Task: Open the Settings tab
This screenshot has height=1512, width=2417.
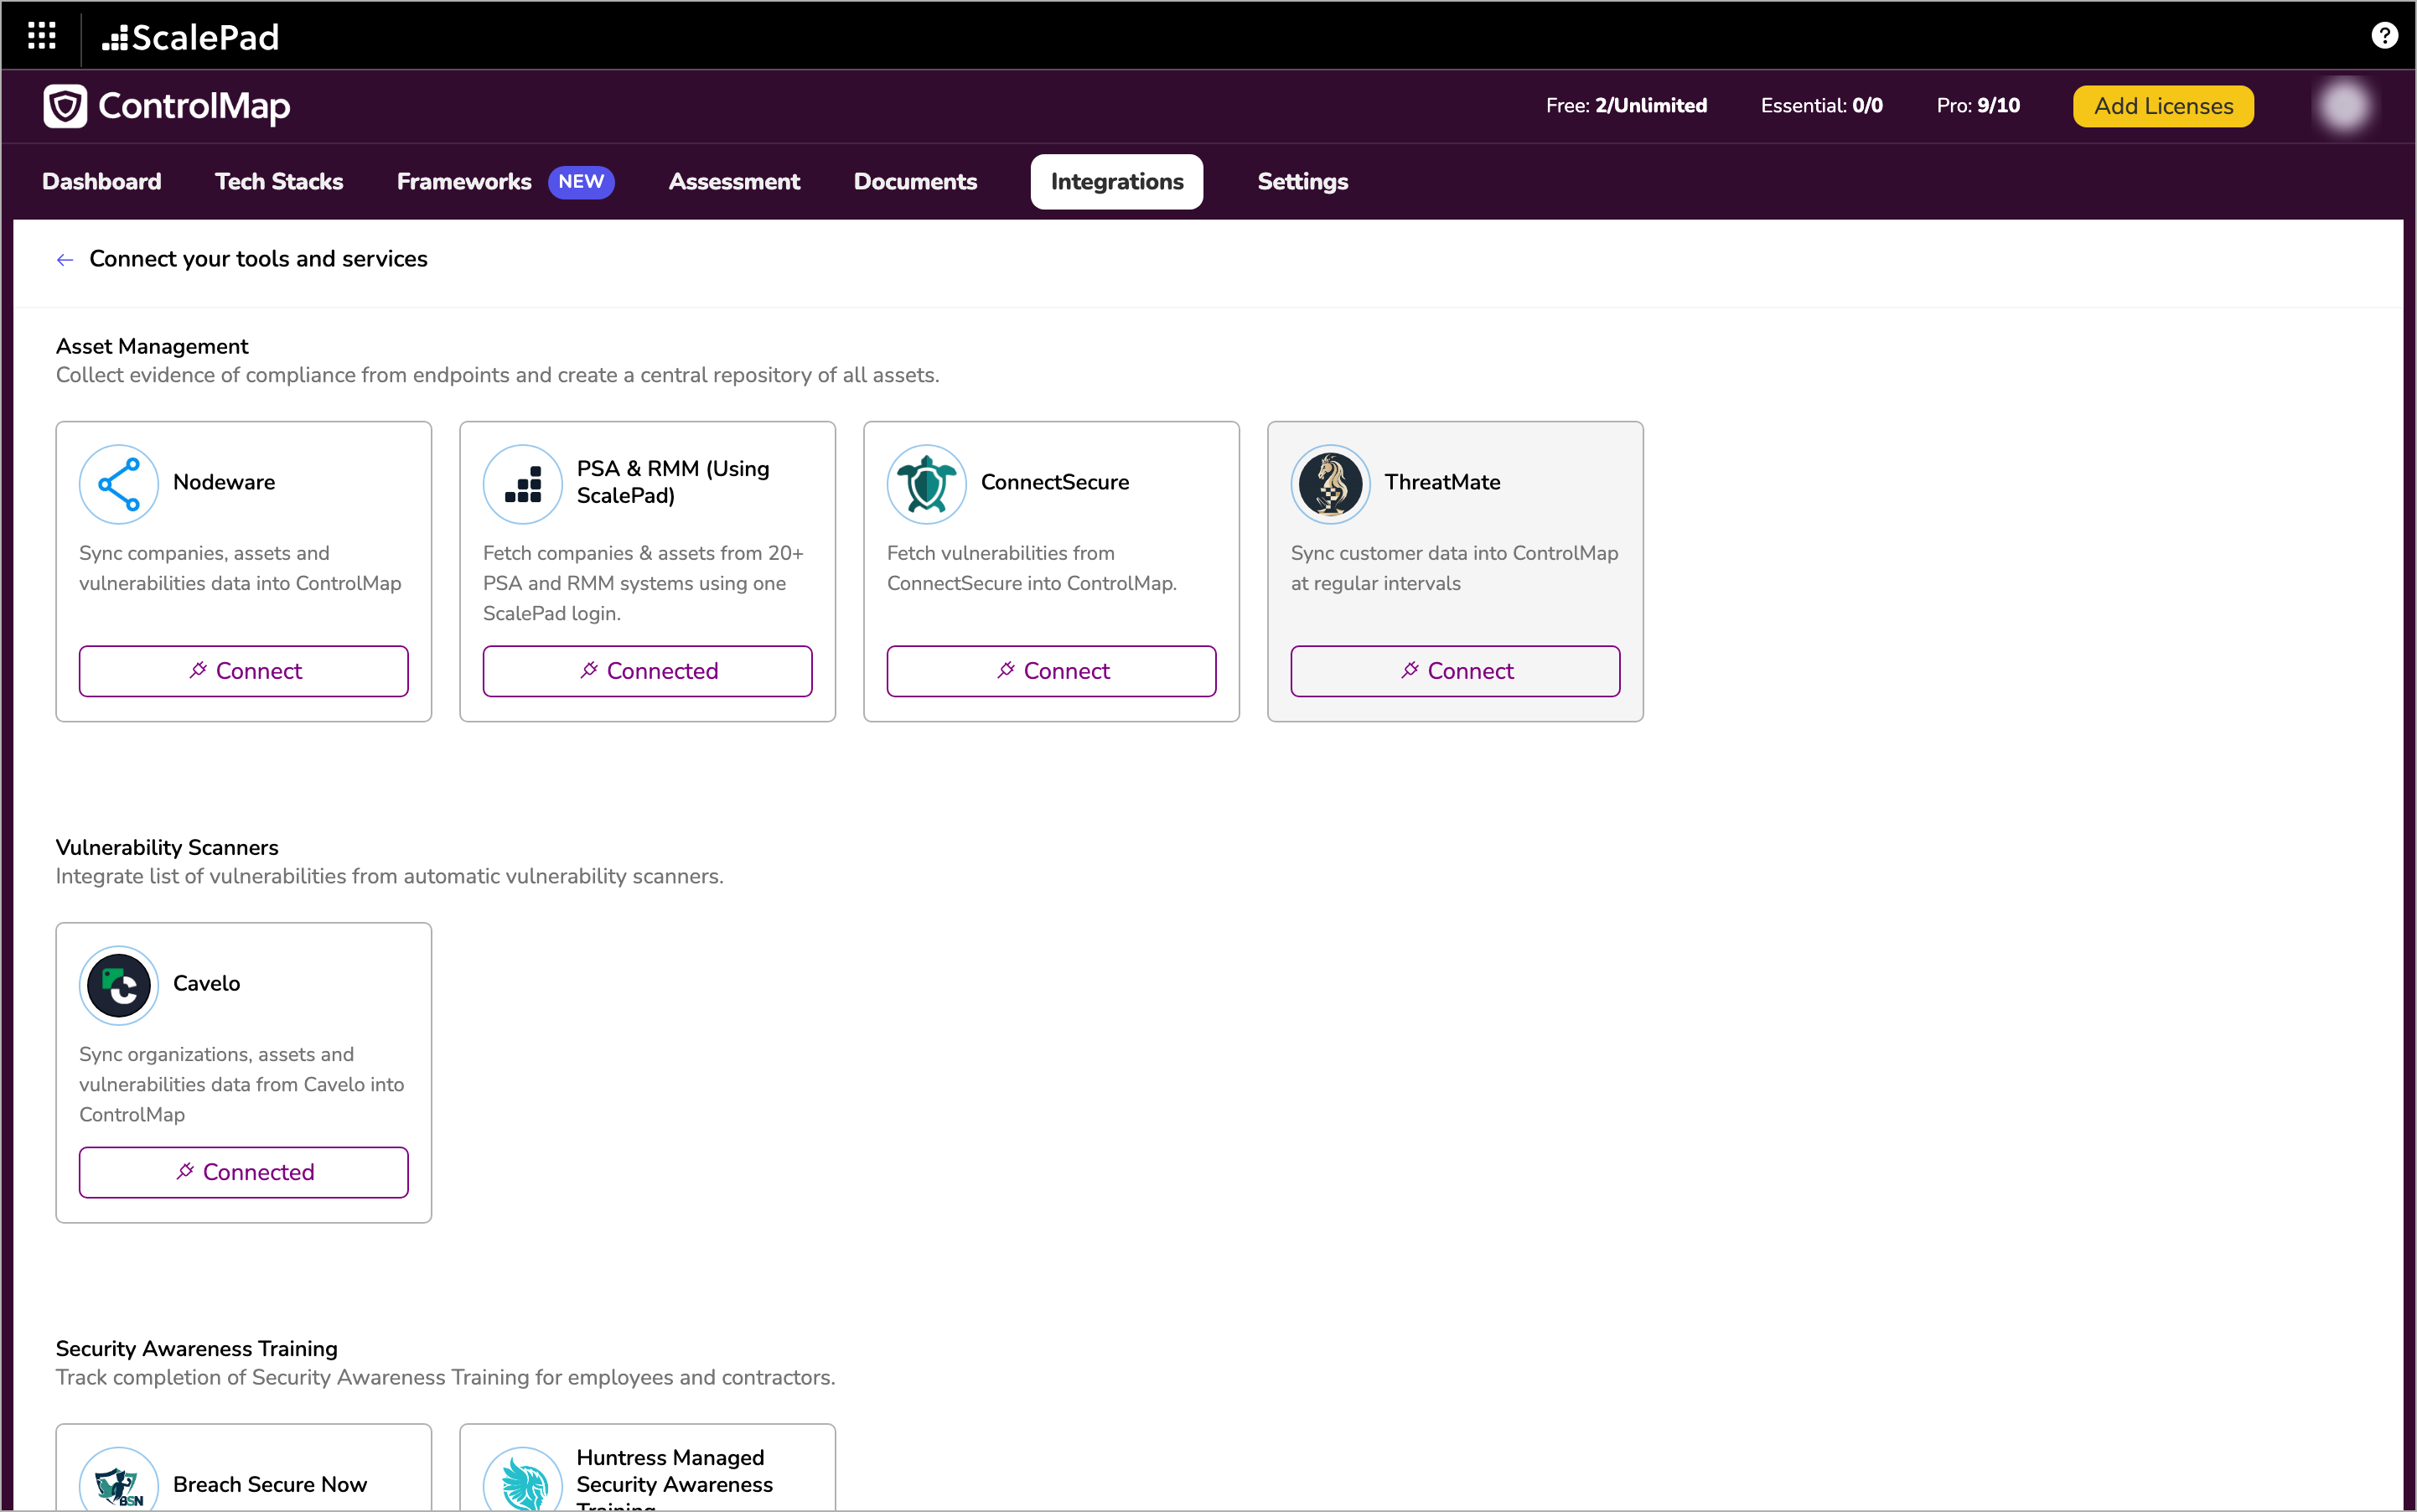Action: click(1302, 182)
